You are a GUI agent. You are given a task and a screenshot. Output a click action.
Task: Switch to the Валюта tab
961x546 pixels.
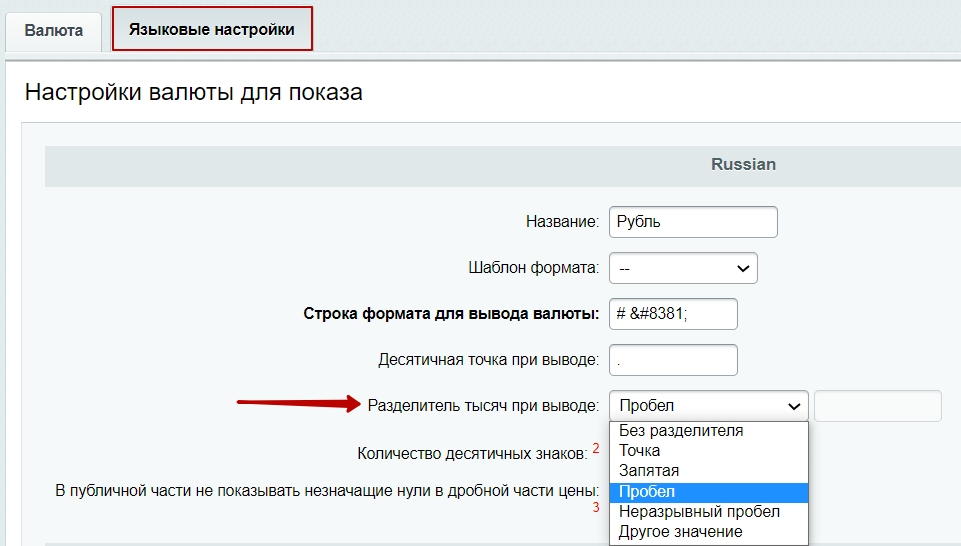54,30
